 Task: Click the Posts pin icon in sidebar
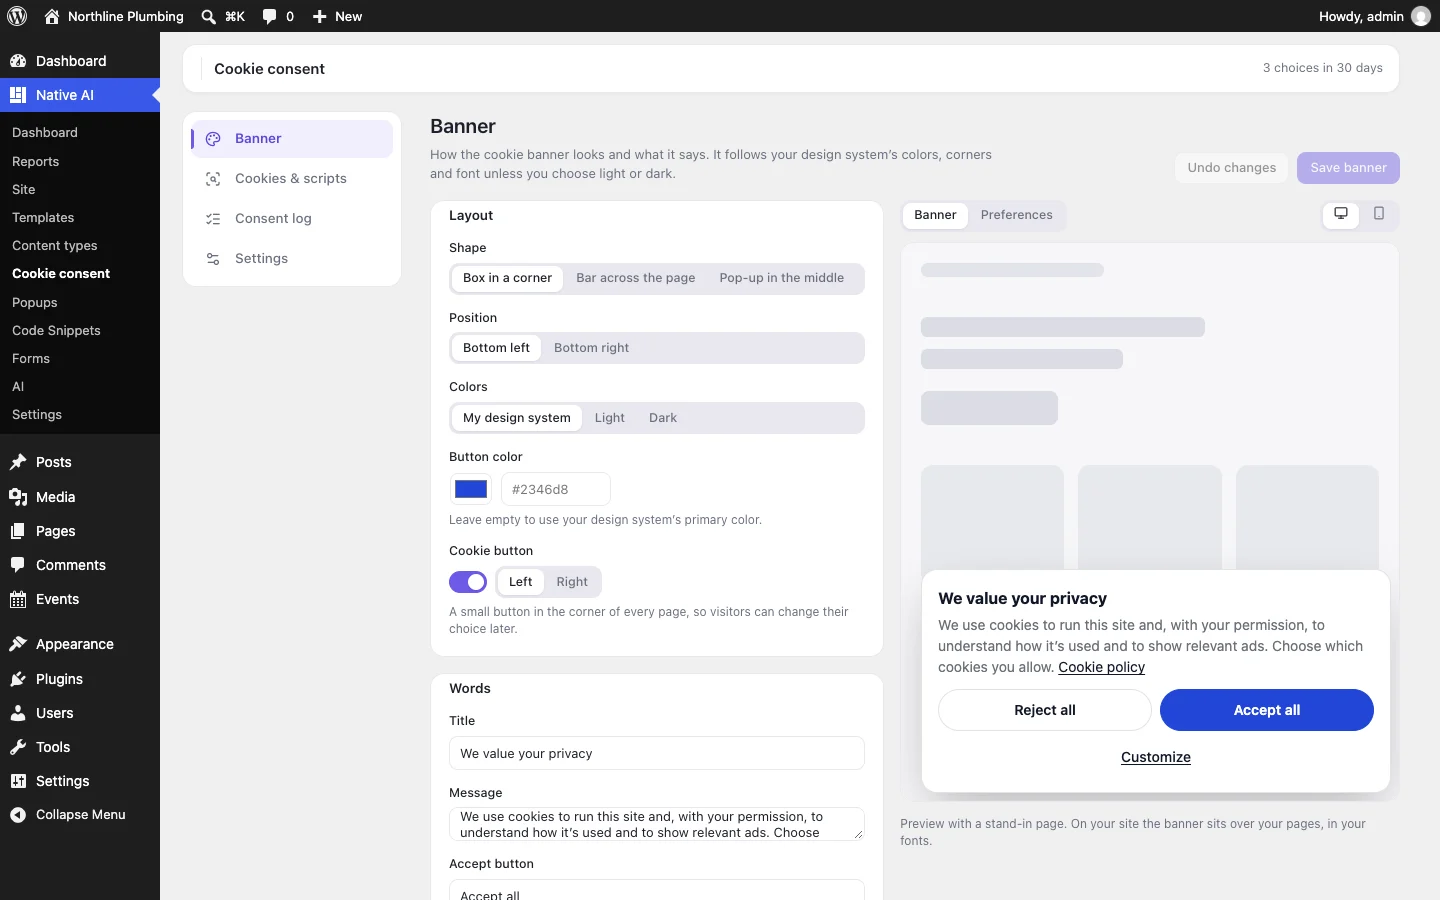[x=18, y=462]
